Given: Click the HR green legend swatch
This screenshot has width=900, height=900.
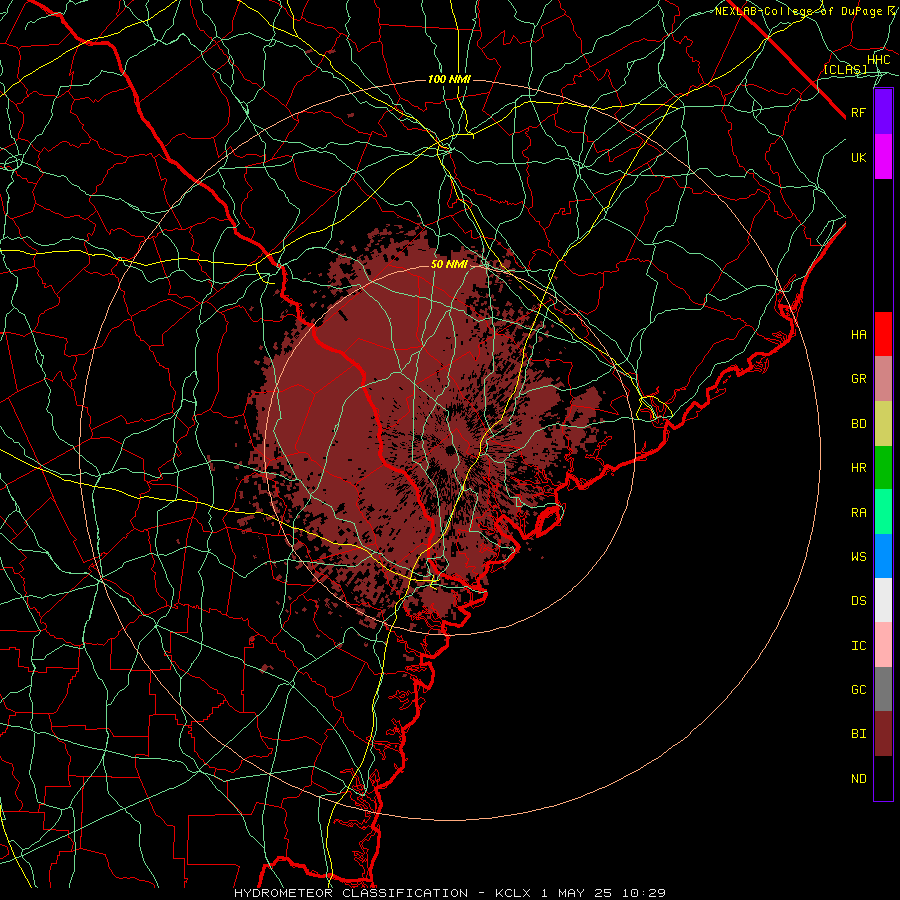Looking at the screenshot, I should click(x=883, y=468).
